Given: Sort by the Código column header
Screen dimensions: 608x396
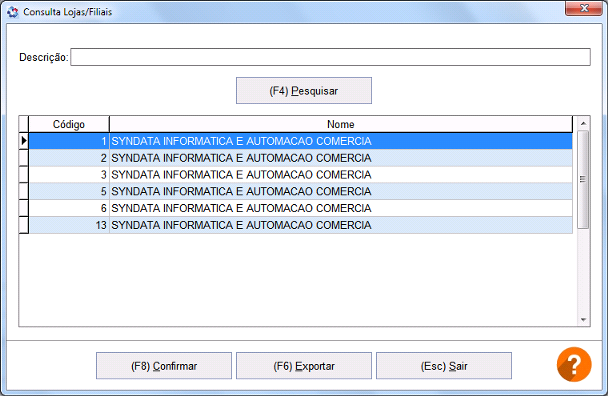Looking at the screenshot, I should [x=69, y=125].
